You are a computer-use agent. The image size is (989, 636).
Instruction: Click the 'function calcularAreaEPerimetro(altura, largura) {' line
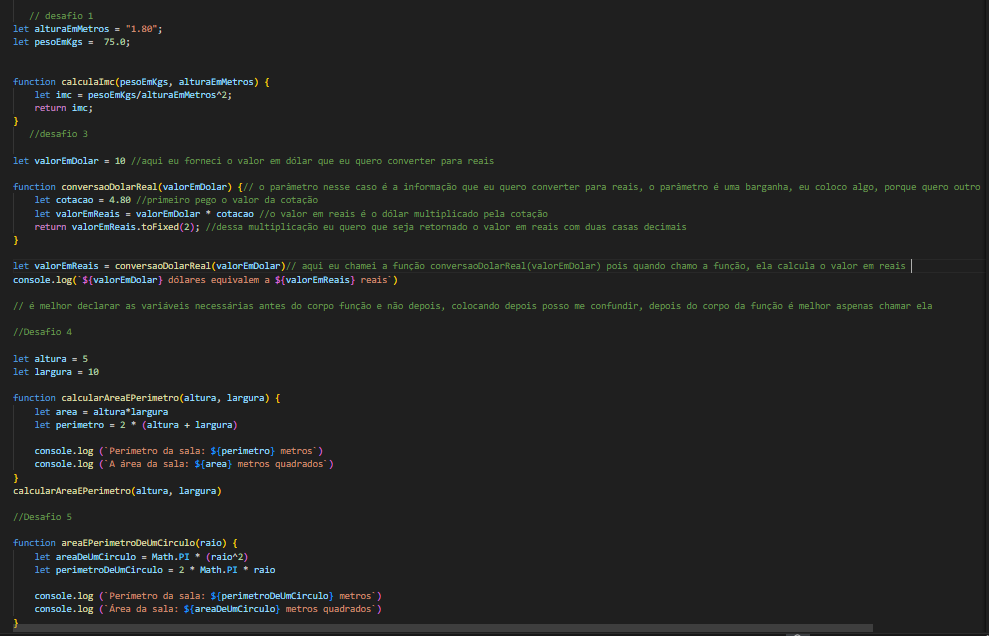(147, 398)
